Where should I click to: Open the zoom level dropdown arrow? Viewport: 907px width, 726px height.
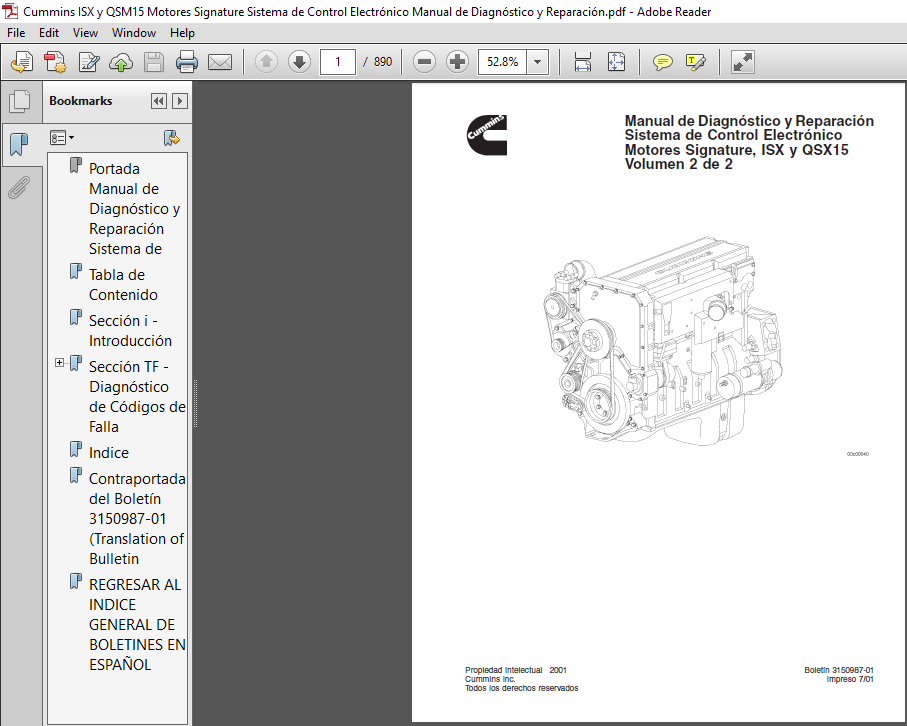(x=537, y=62)
